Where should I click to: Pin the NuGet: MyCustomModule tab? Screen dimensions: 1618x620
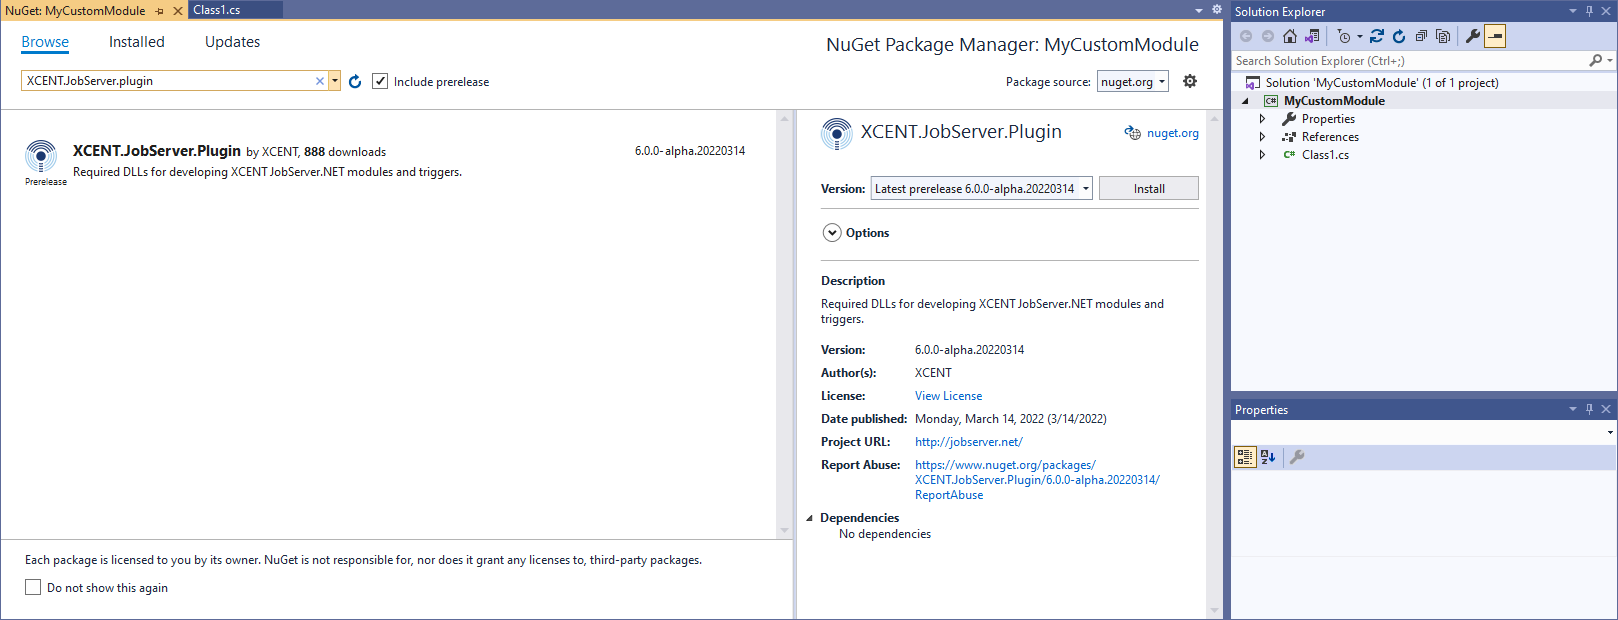click(x=160, y=11)
